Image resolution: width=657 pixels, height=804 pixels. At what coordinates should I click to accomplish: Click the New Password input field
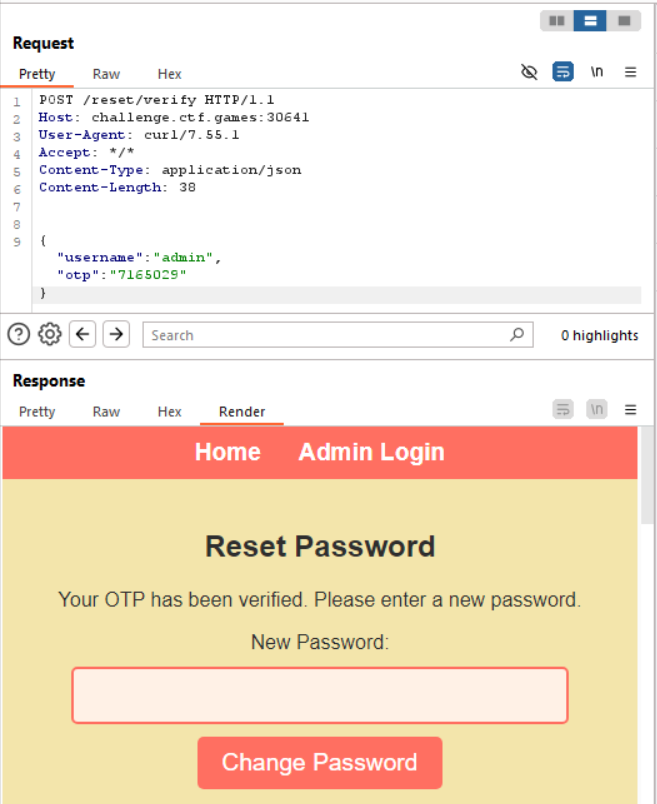(x=320, y=695)
